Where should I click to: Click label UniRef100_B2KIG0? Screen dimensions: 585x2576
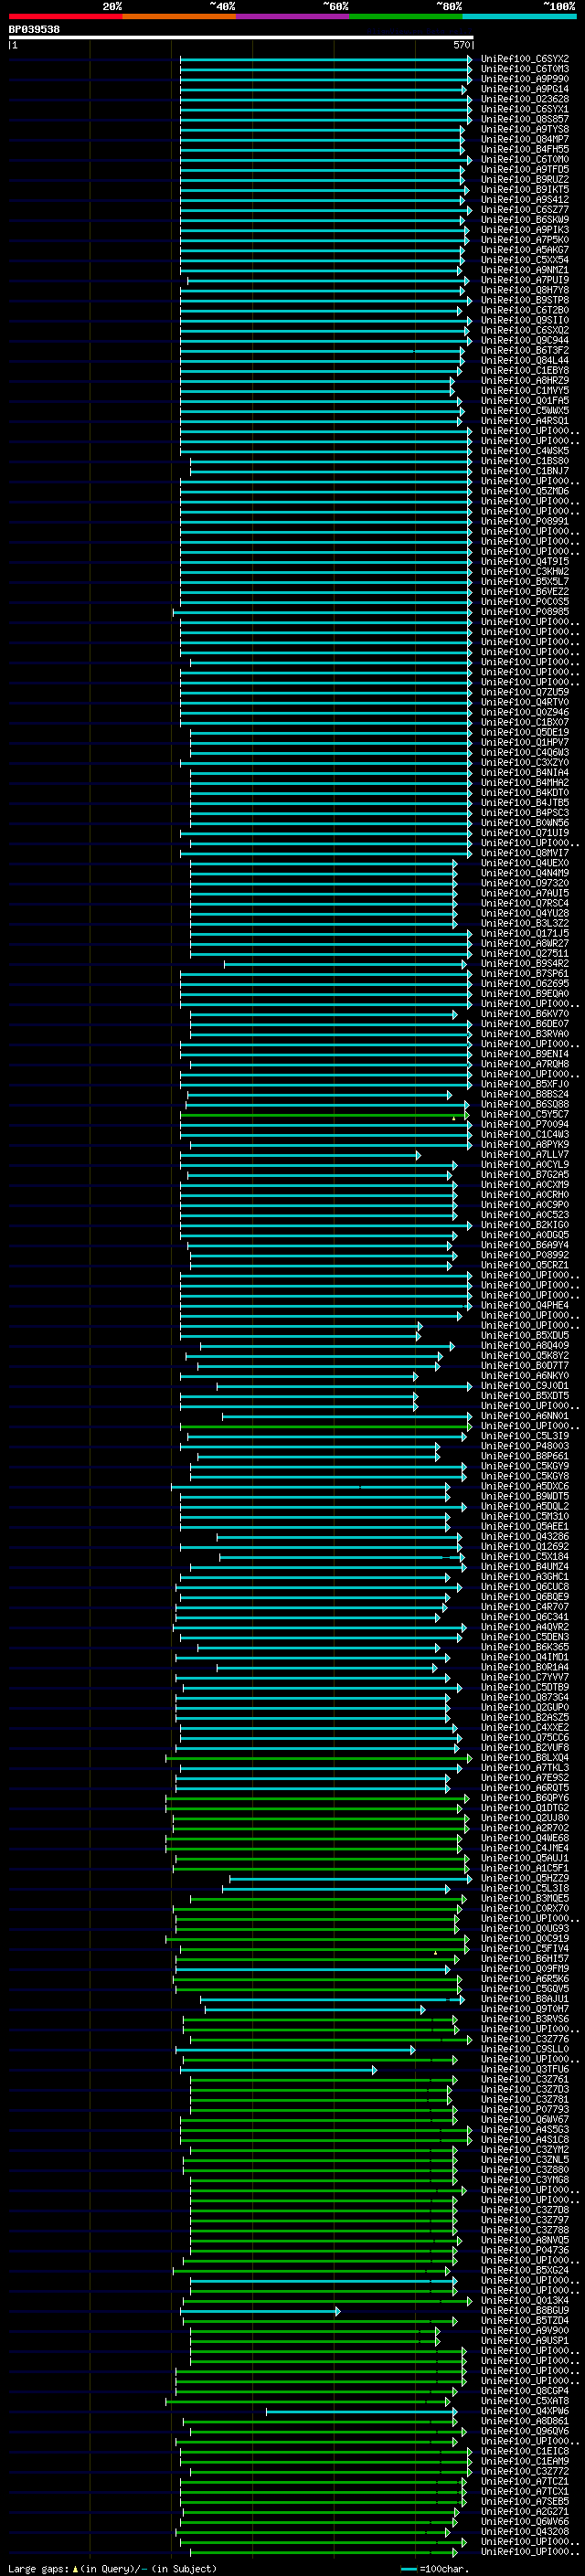[525, 1225]
